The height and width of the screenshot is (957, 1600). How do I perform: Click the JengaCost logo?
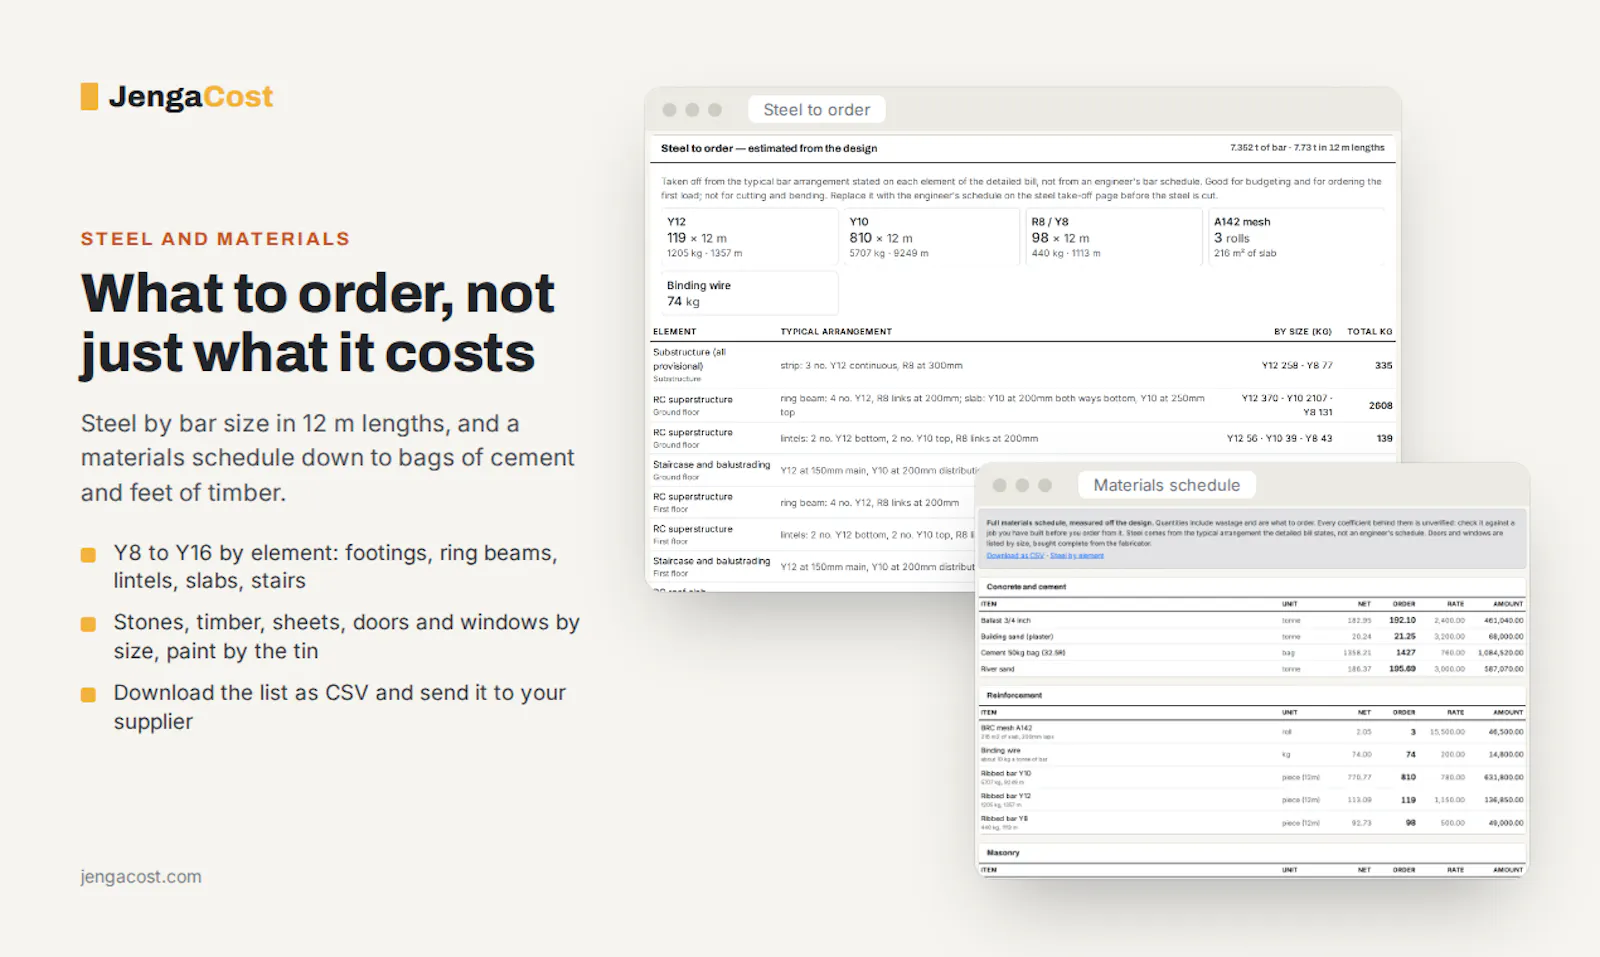(177, 97)
